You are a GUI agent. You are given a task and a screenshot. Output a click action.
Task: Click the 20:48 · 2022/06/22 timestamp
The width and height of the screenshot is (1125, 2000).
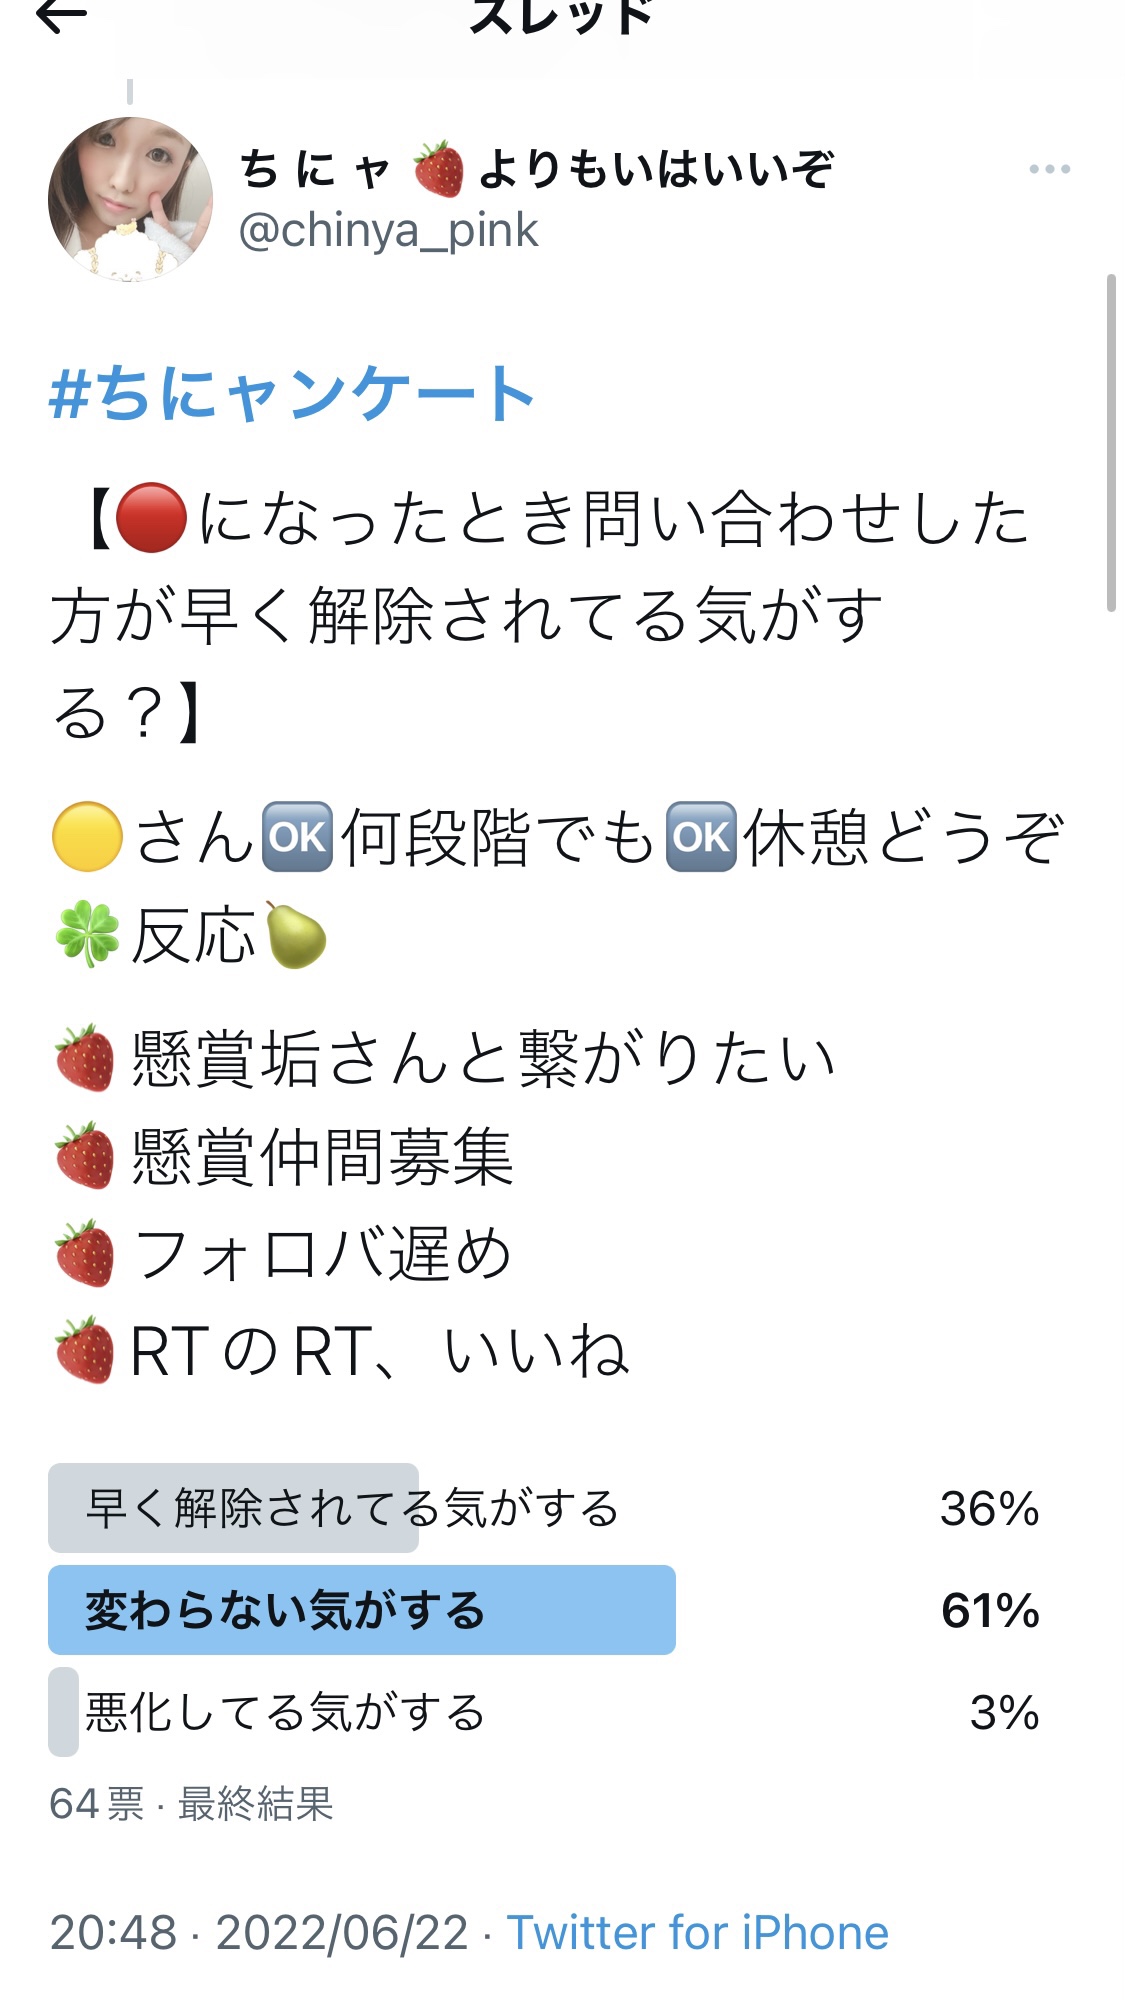(x=259, y=1932)
